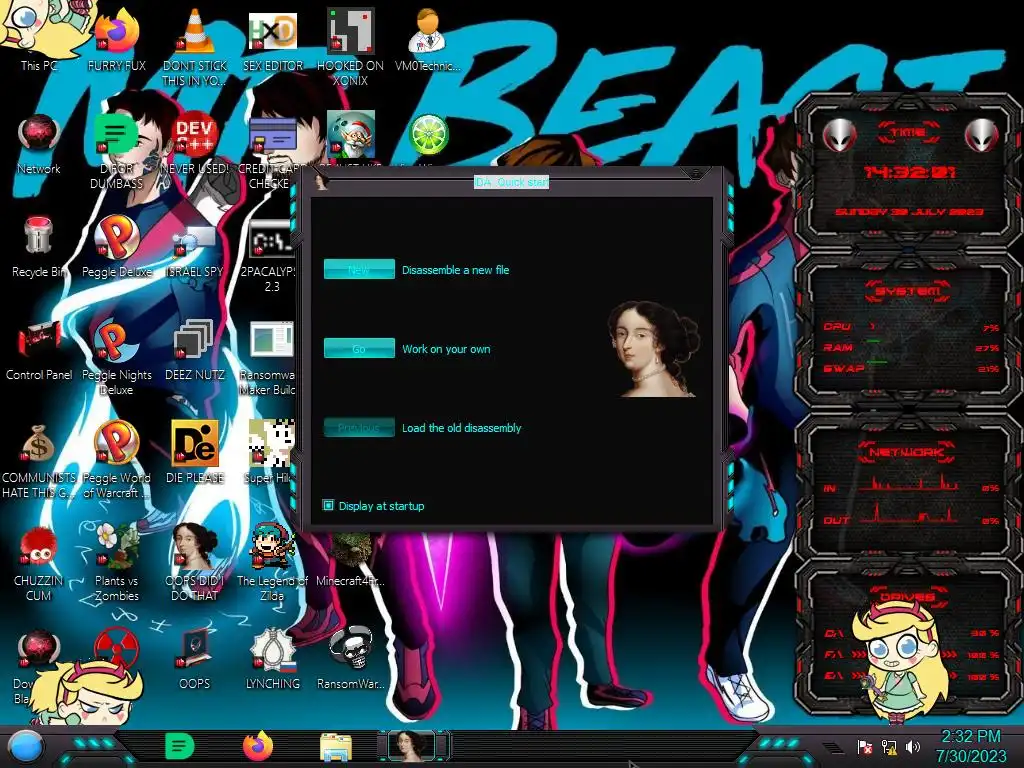
Task: Click the NETWORK widget header
Action: click(x=907, y=451)
